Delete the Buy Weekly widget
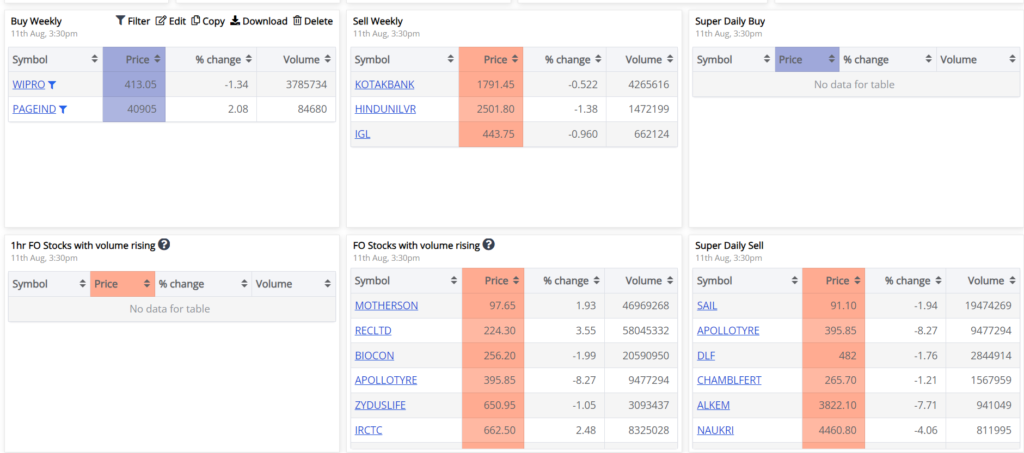Viewport: 1024px width, 453px height. pos(313,21)
